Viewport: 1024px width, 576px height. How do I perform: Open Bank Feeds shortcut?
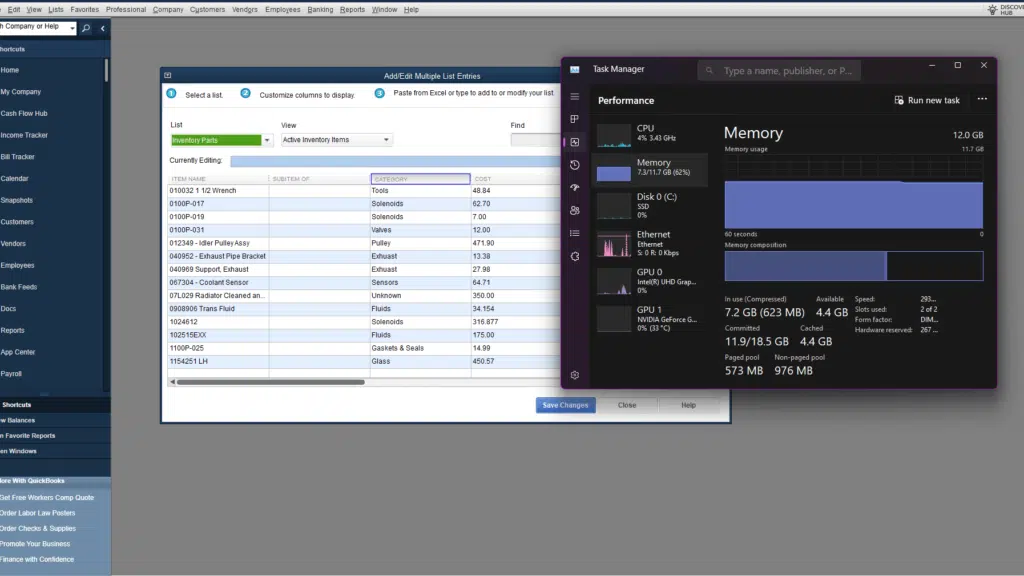(x=19, y=287)
